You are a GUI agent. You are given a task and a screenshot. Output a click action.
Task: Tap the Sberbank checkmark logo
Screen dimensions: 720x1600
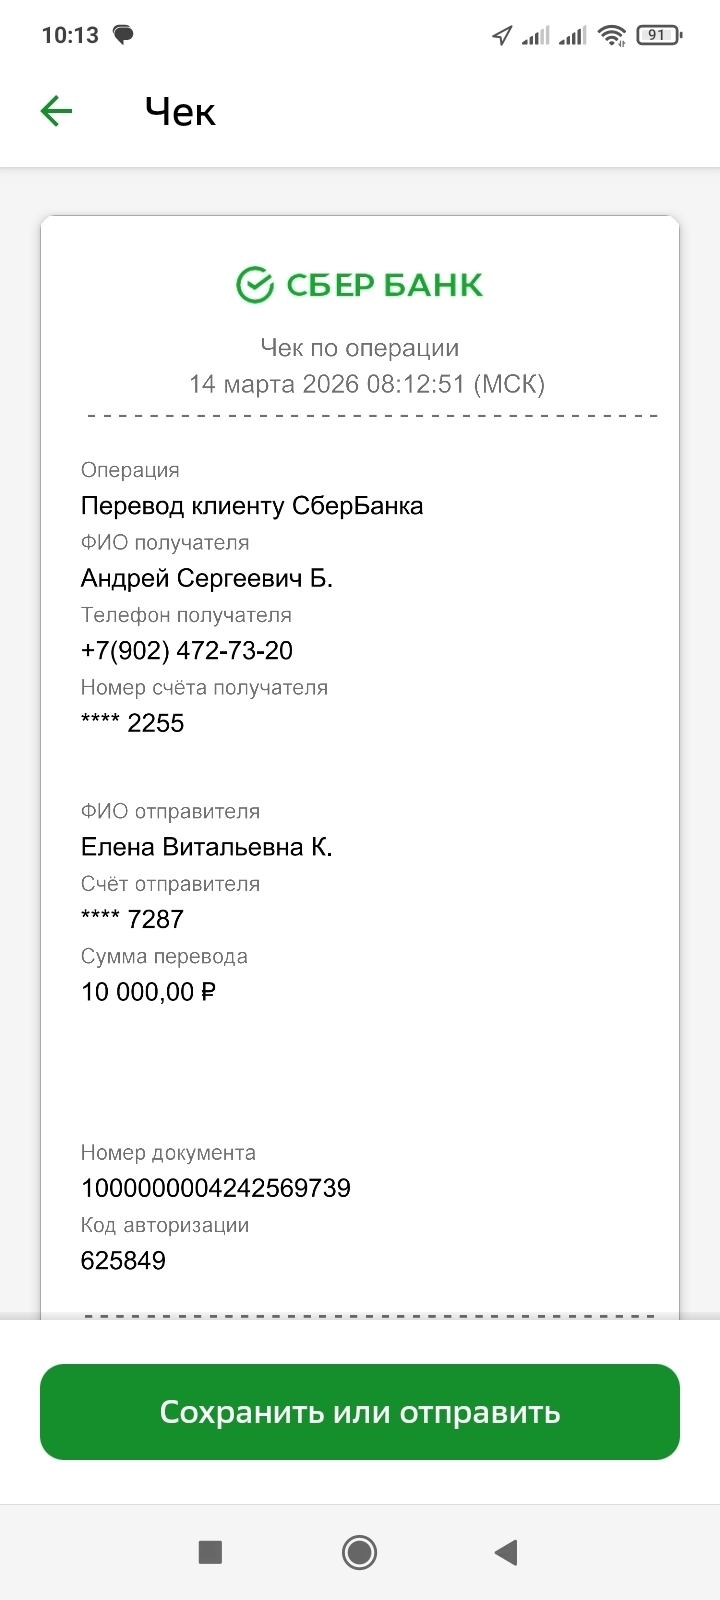pos(255,285)
